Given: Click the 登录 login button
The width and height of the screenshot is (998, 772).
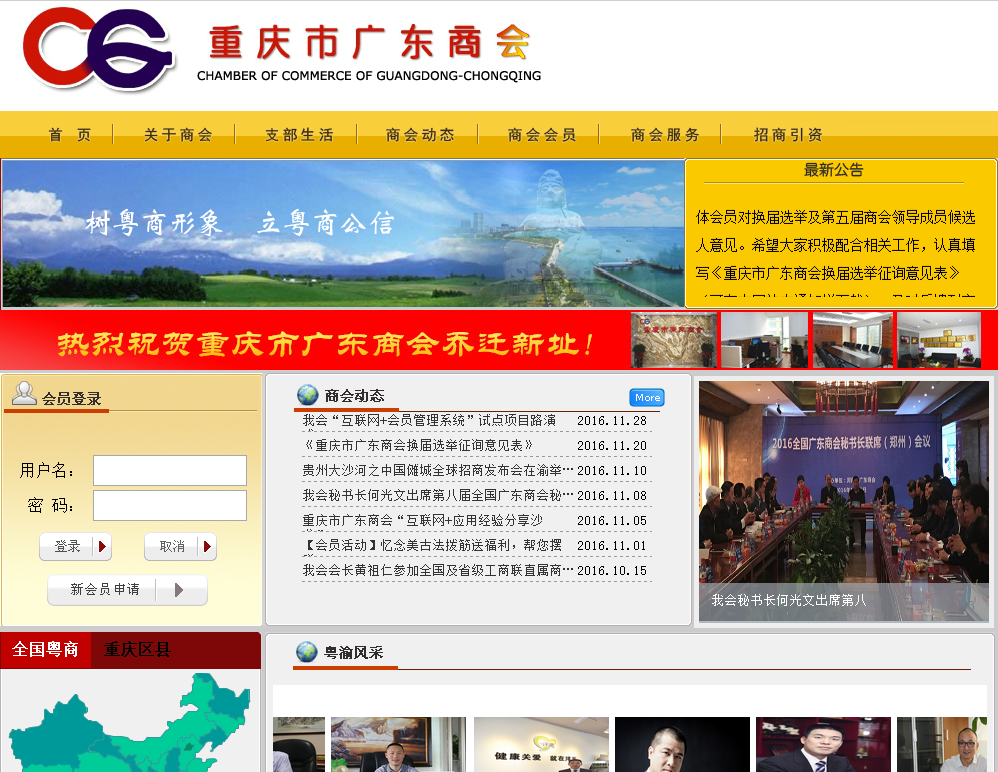Looking at the screenshot, I should pos(75,547).
